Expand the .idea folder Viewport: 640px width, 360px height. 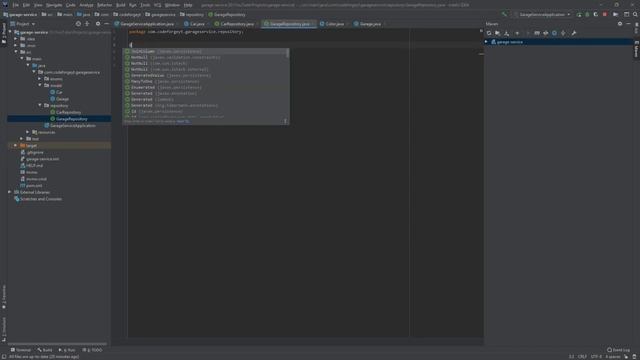point(16,39)
